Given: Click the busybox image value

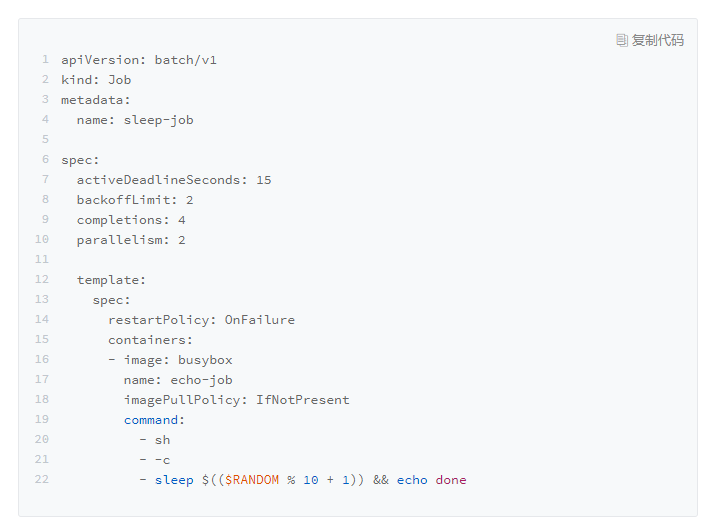Looking at the screenshot, I should point(205,360).
